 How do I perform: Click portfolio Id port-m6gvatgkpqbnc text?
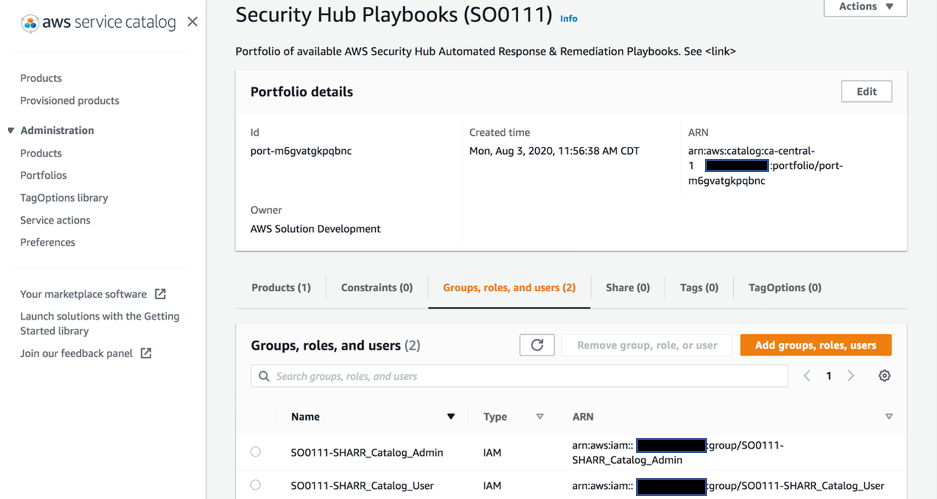tap(301, 151)
